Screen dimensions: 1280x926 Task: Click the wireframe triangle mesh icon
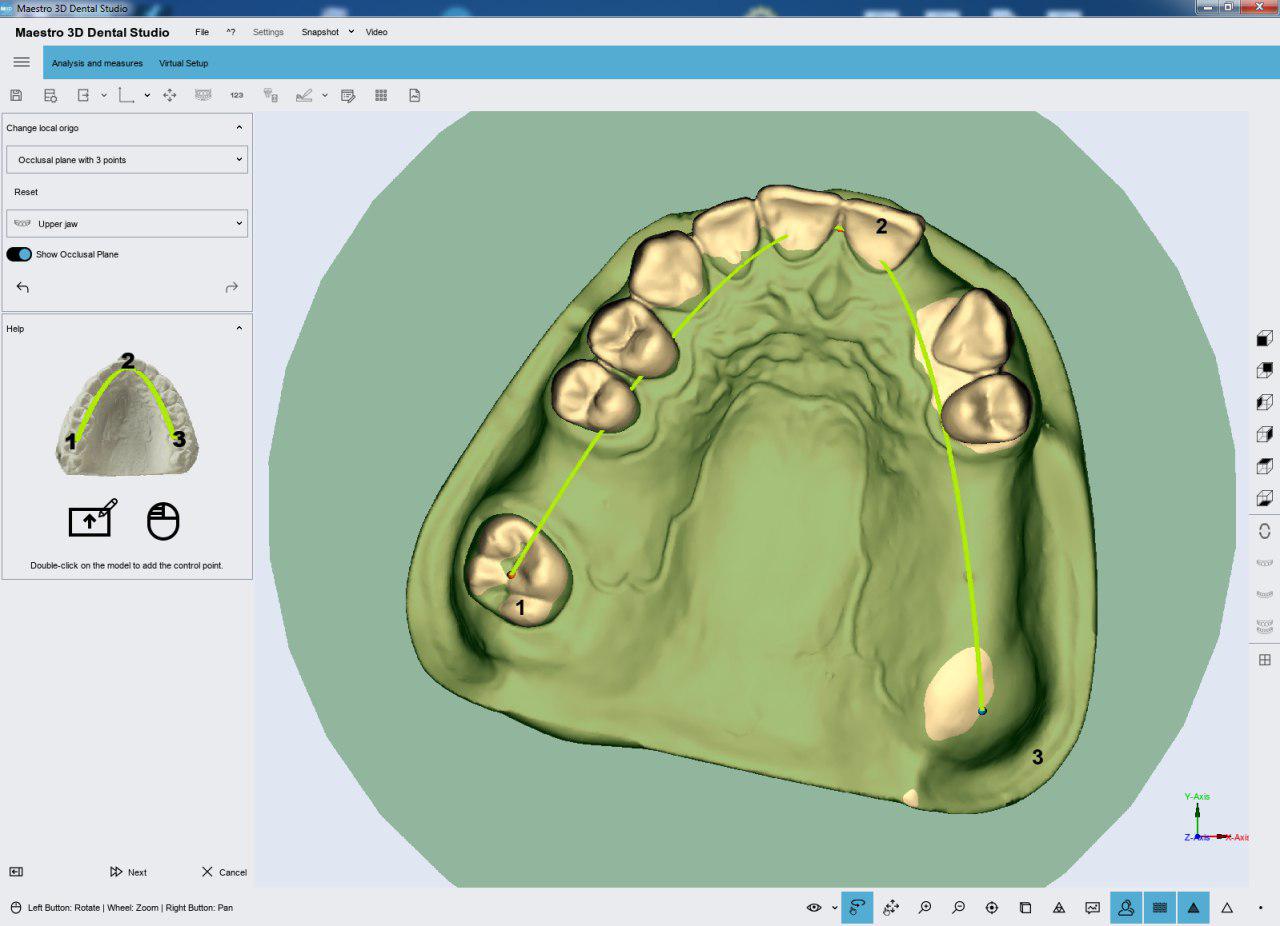tap(1058, 907)
